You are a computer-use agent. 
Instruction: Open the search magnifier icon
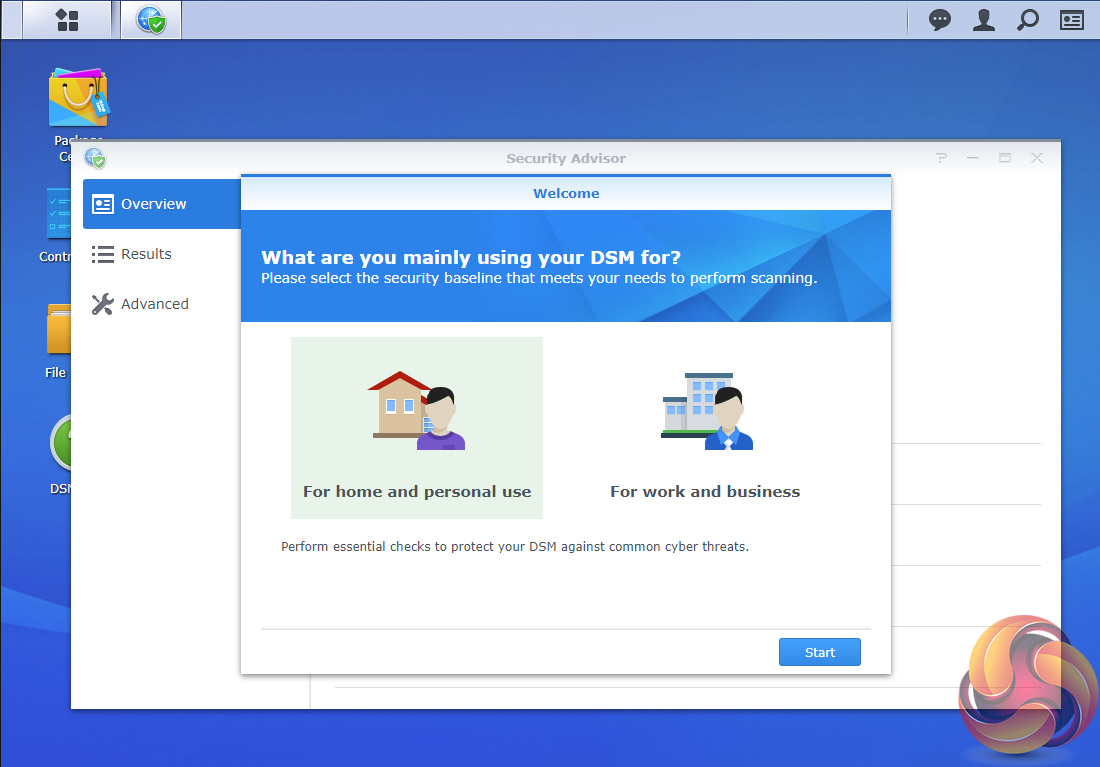[1028, 20]
